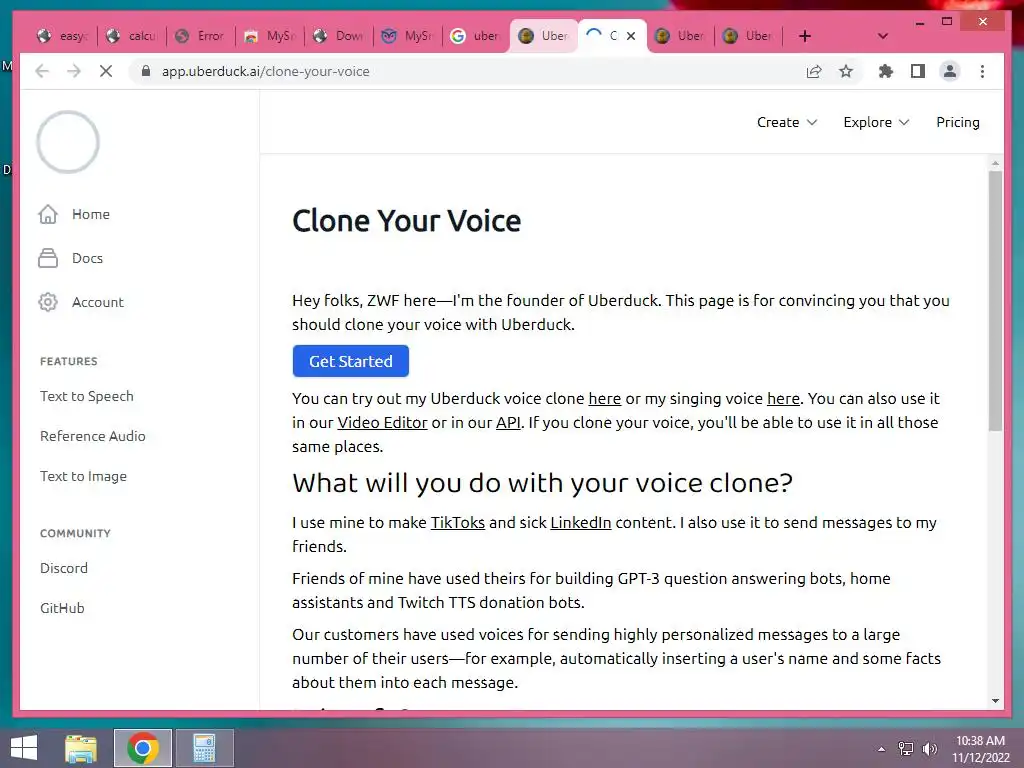Bookmark this page with the star icon
Viewport: 1024px width, 768px height.
tap(846, 71)
